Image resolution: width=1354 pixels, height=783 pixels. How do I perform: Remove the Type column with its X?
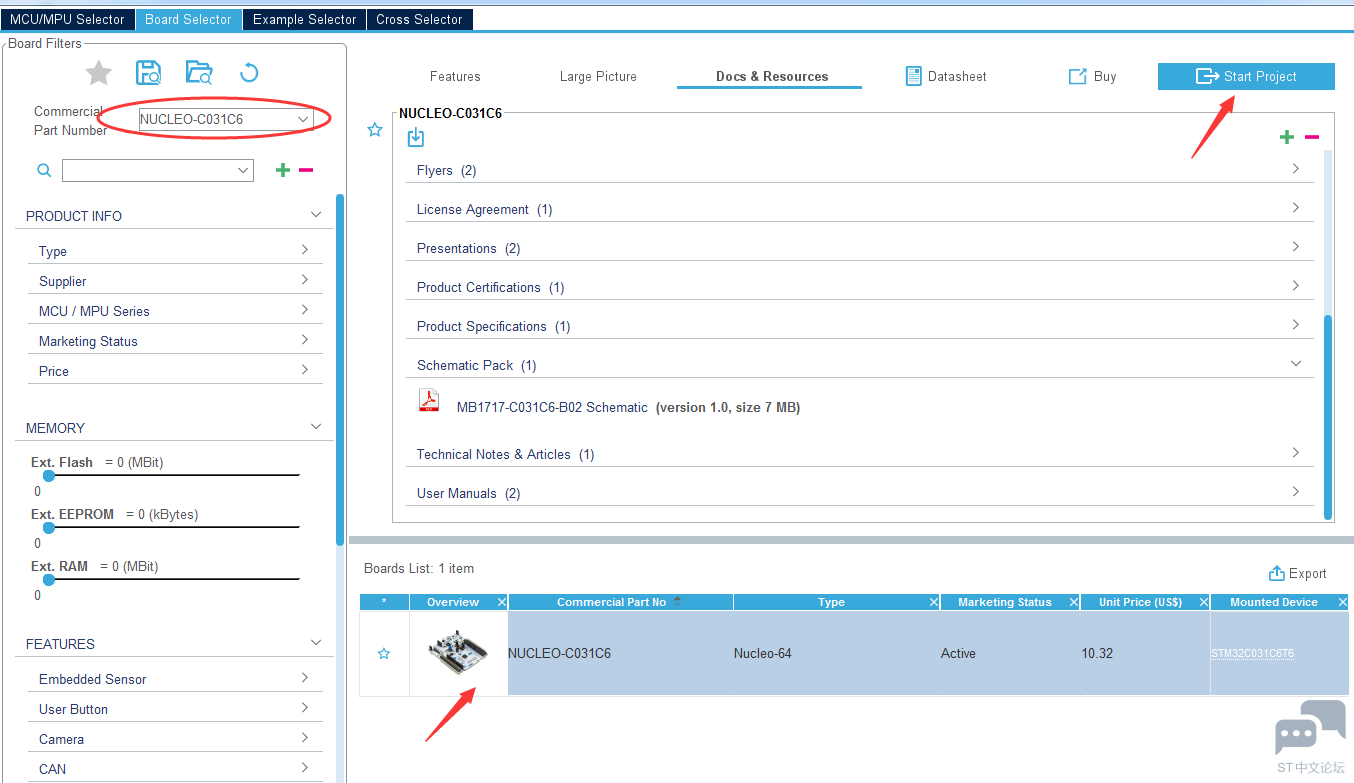coord(934,602)
